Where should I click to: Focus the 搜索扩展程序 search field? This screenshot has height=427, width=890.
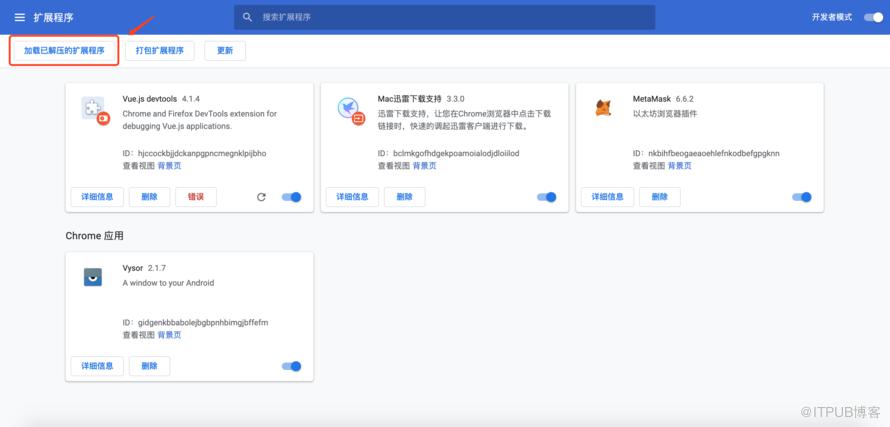coord(444,17)
